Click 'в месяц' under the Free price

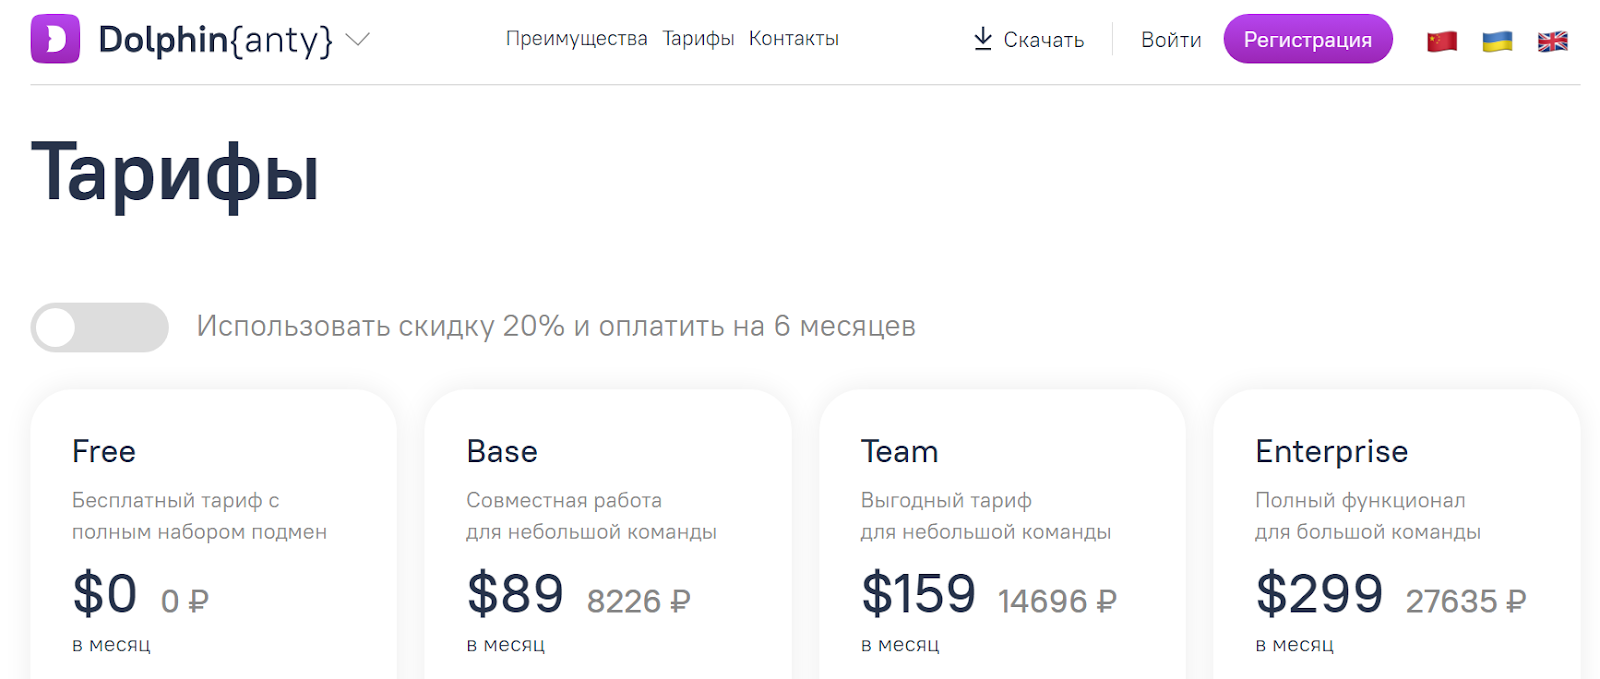(x=111, y=645)
